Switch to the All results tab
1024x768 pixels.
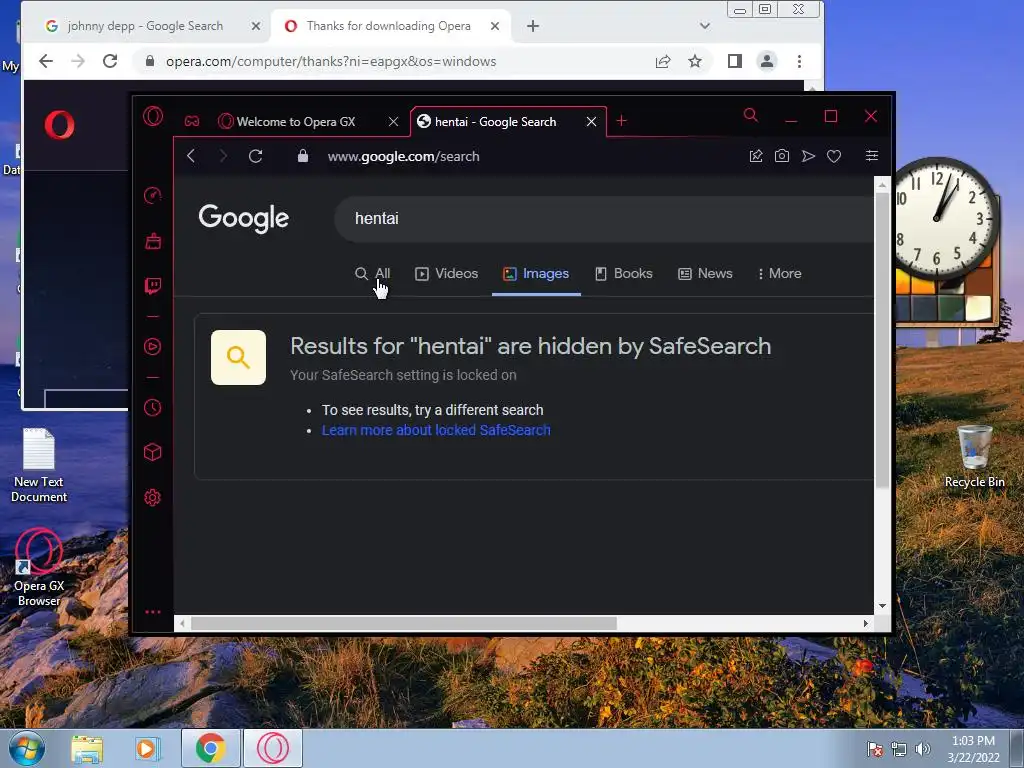[x=373, y=274]
